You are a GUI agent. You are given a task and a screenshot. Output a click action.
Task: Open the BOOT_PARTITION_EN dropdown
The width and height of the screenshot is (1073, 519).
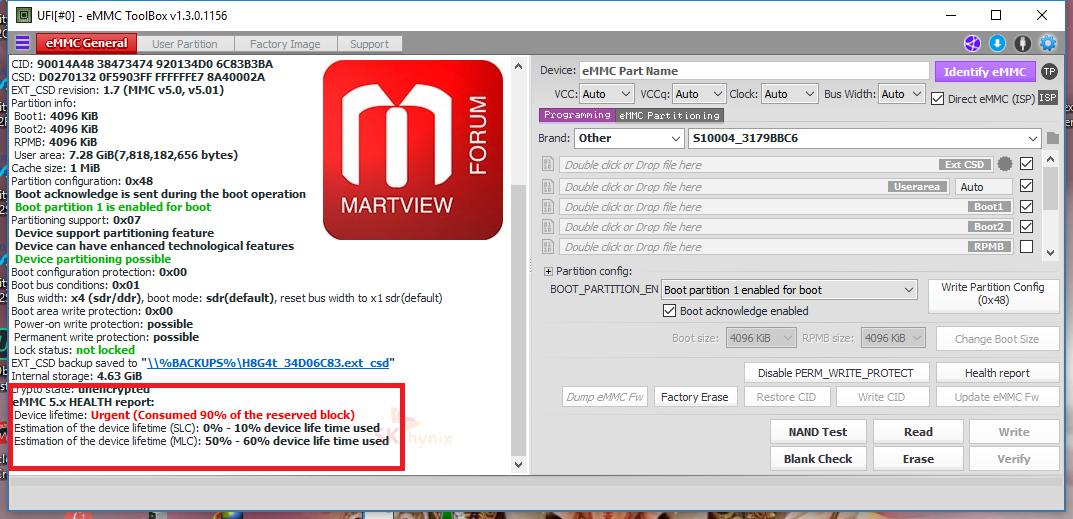(789, 290)
